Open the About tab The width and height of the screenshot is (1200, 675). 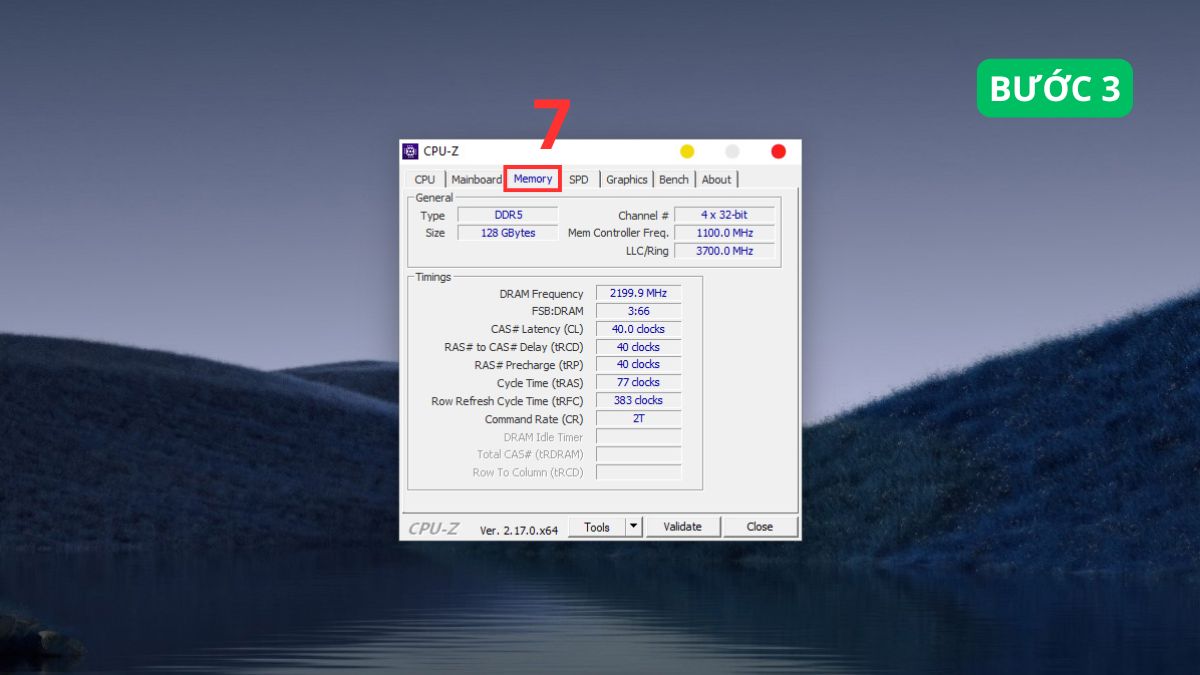[x=717, y=179]
